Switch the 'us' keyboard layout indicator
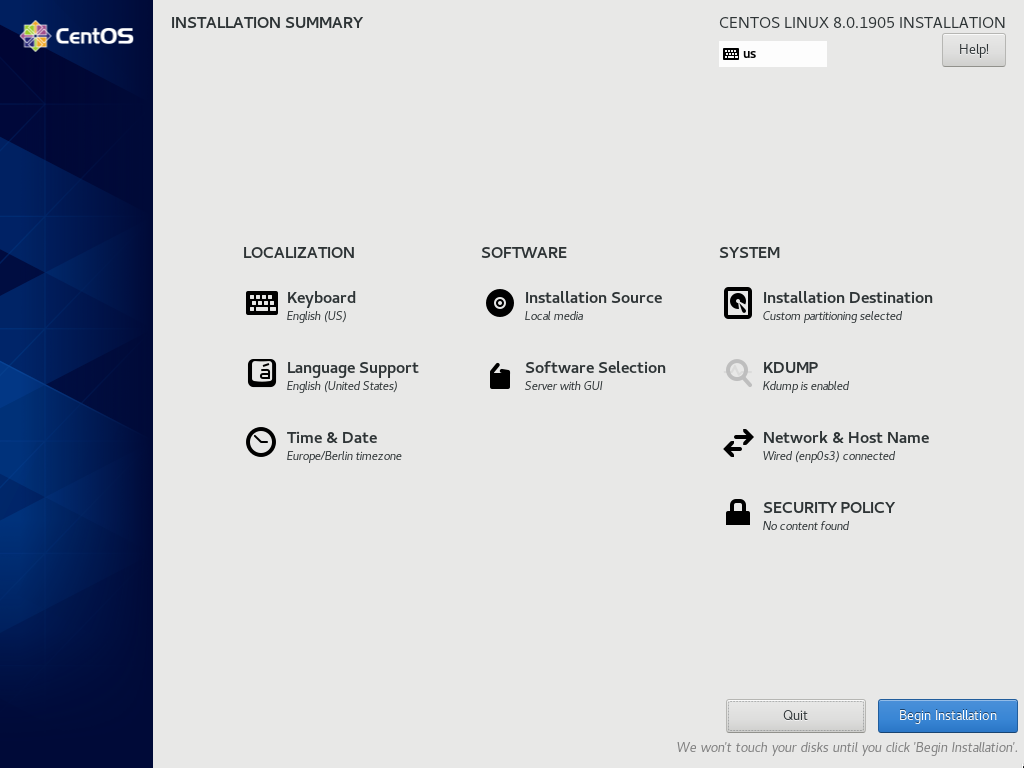Viewport: 1024px width, 768px height. (x=772, y=54)
